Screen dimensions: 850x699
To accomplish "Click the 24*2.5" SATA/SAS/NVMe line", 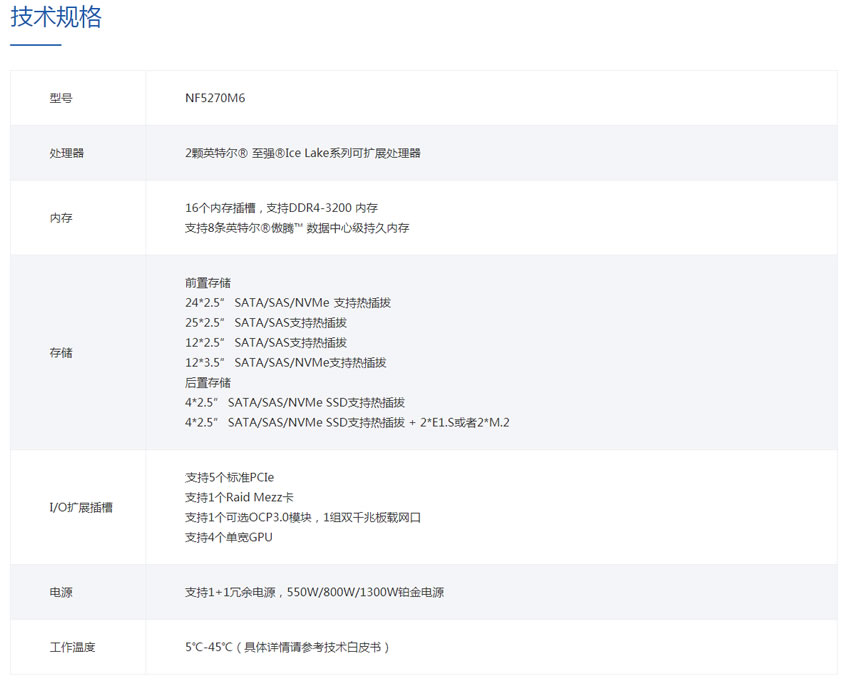I will point(288,303).
